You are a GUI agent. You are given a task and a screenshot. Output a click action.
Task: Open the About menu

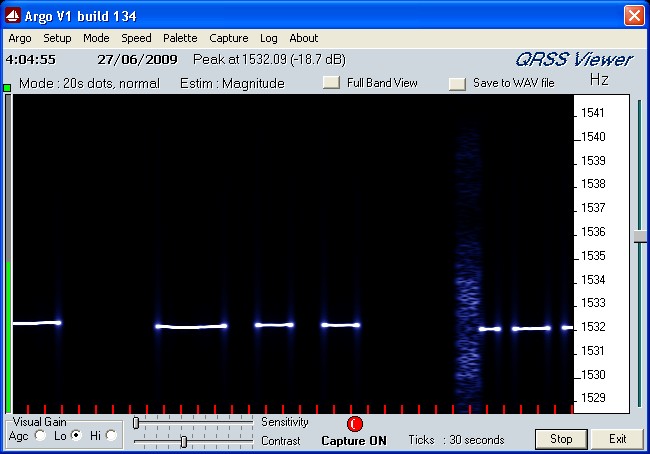click(x=304, y=38)
